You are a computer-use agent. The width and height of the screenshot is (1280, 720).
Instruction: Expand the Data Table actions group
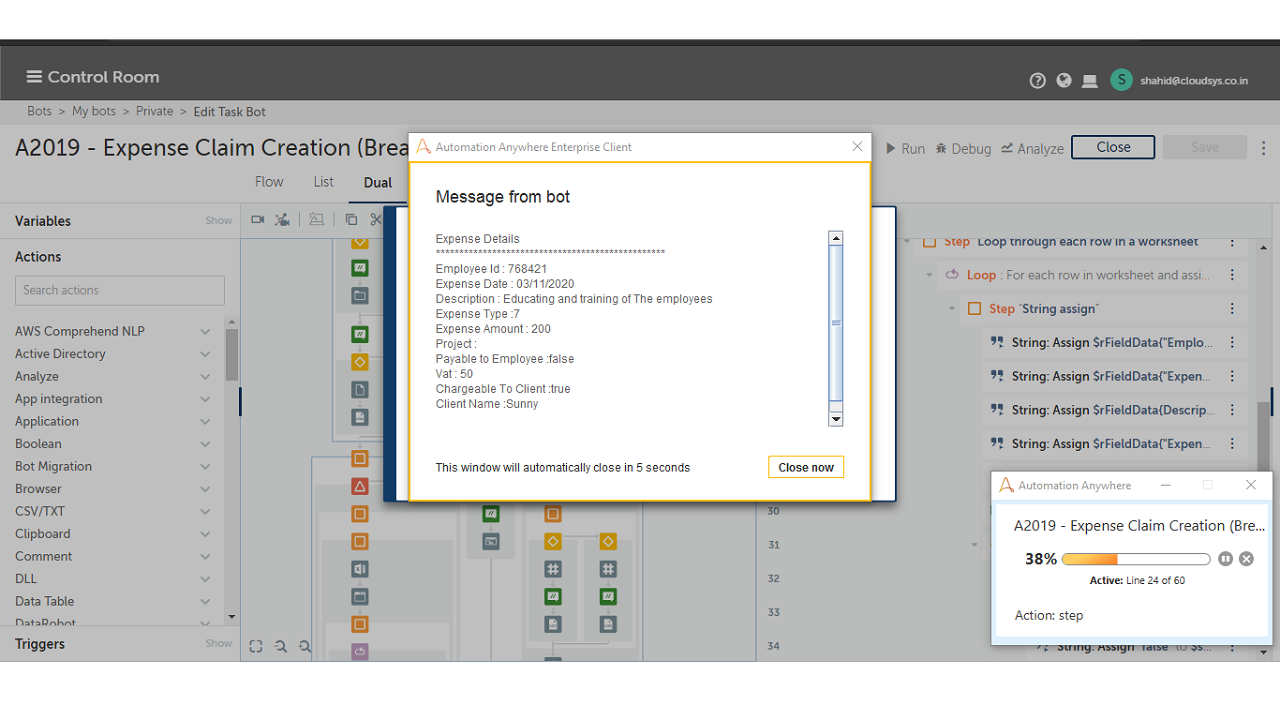(x=205, y=602)
